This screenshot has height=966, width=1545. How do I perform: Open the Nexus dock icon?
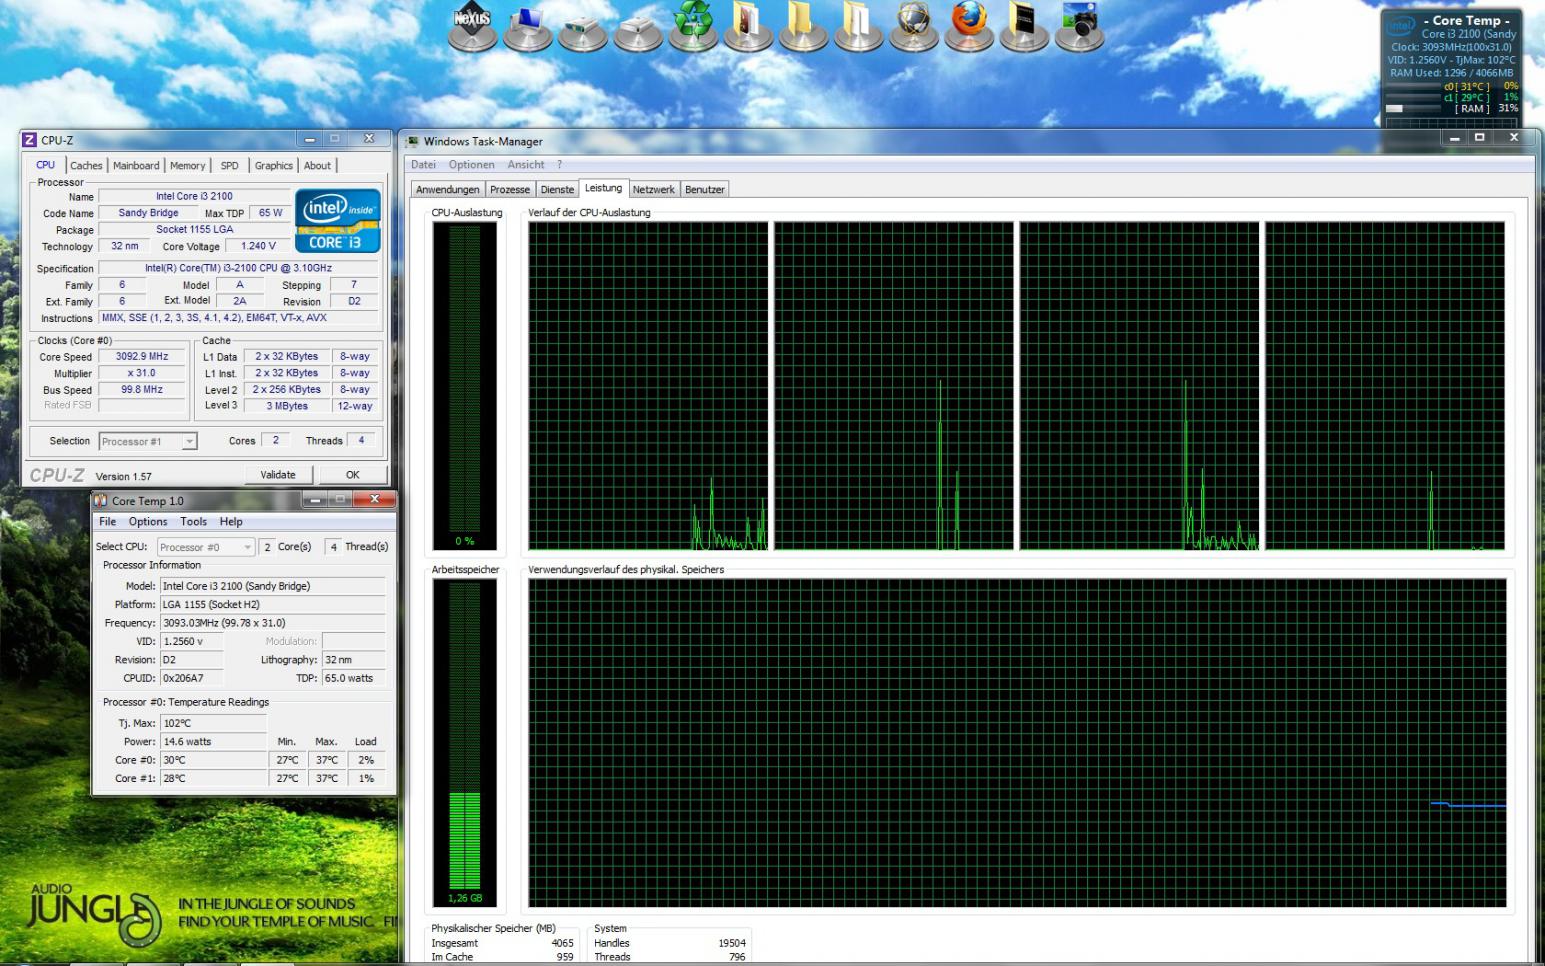click(473, 26)
